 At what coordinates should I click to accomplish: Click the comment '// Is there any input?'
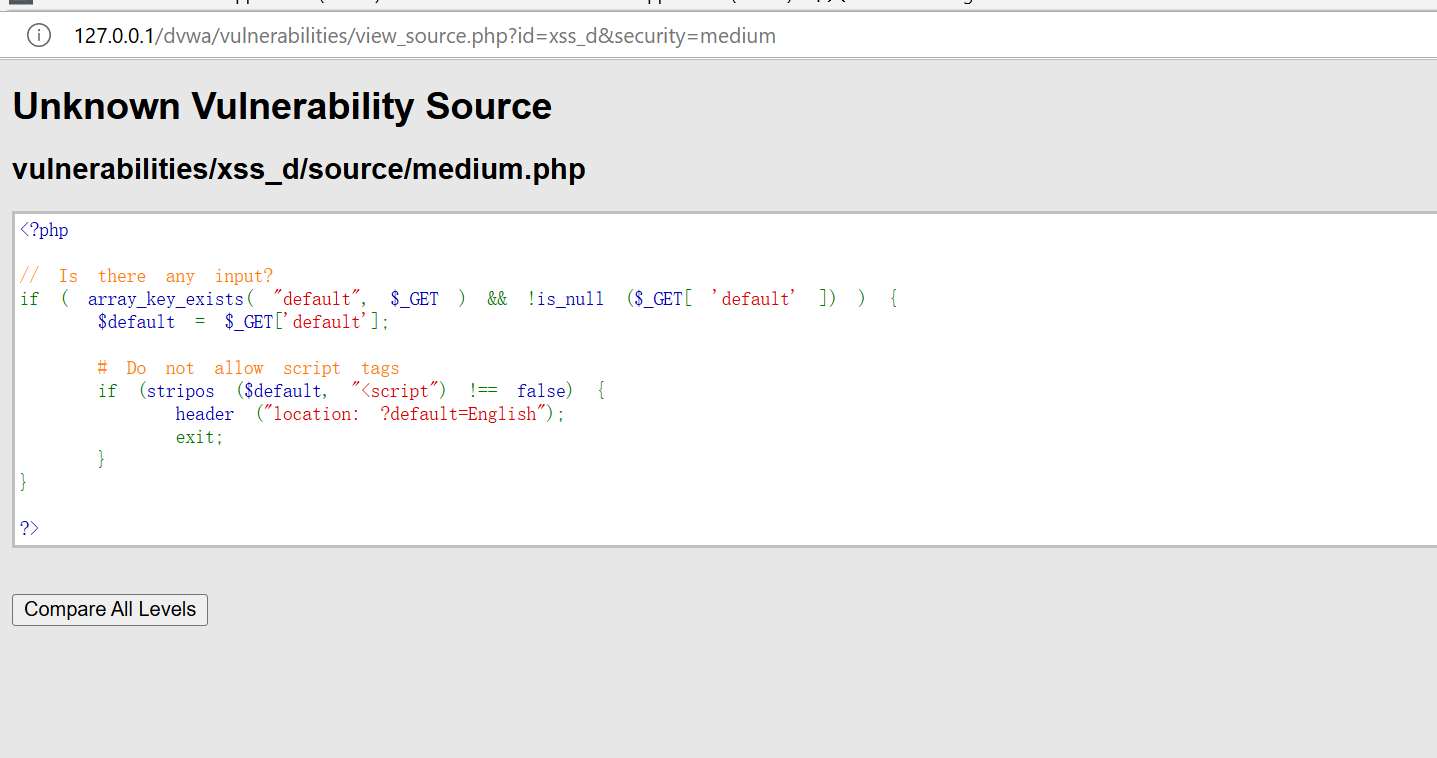click(x=146, y=276)
